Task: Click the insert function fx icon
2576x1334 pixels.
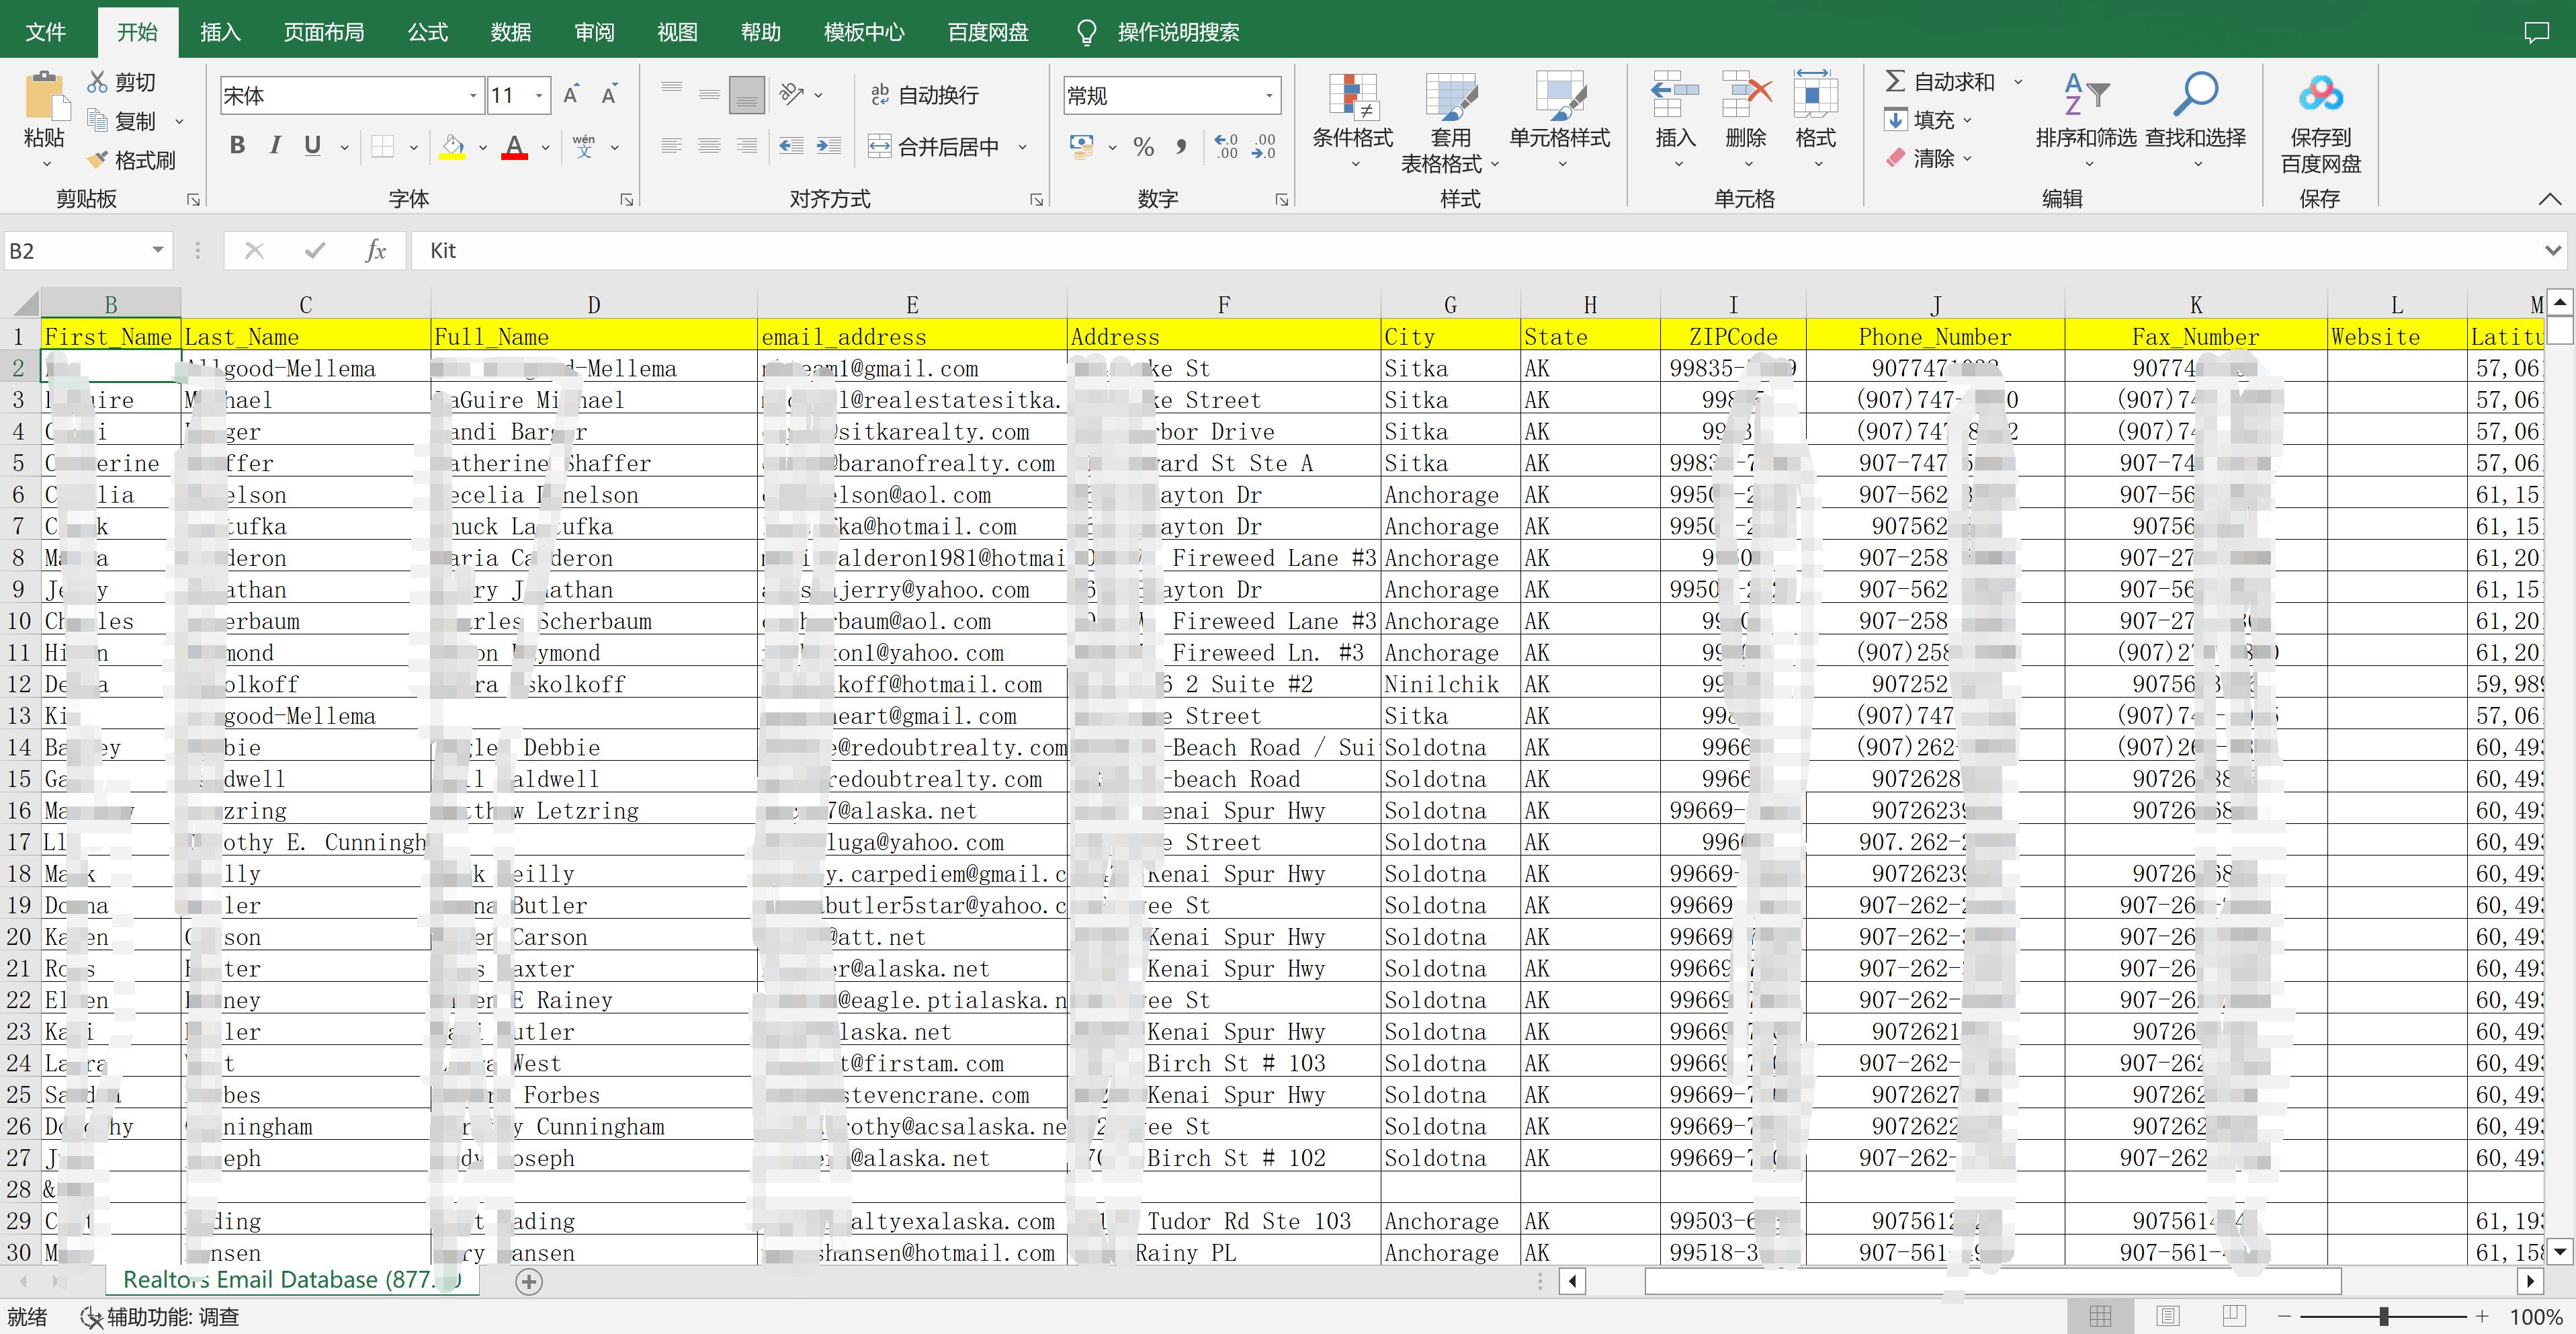Action: [x=375, y=250]
